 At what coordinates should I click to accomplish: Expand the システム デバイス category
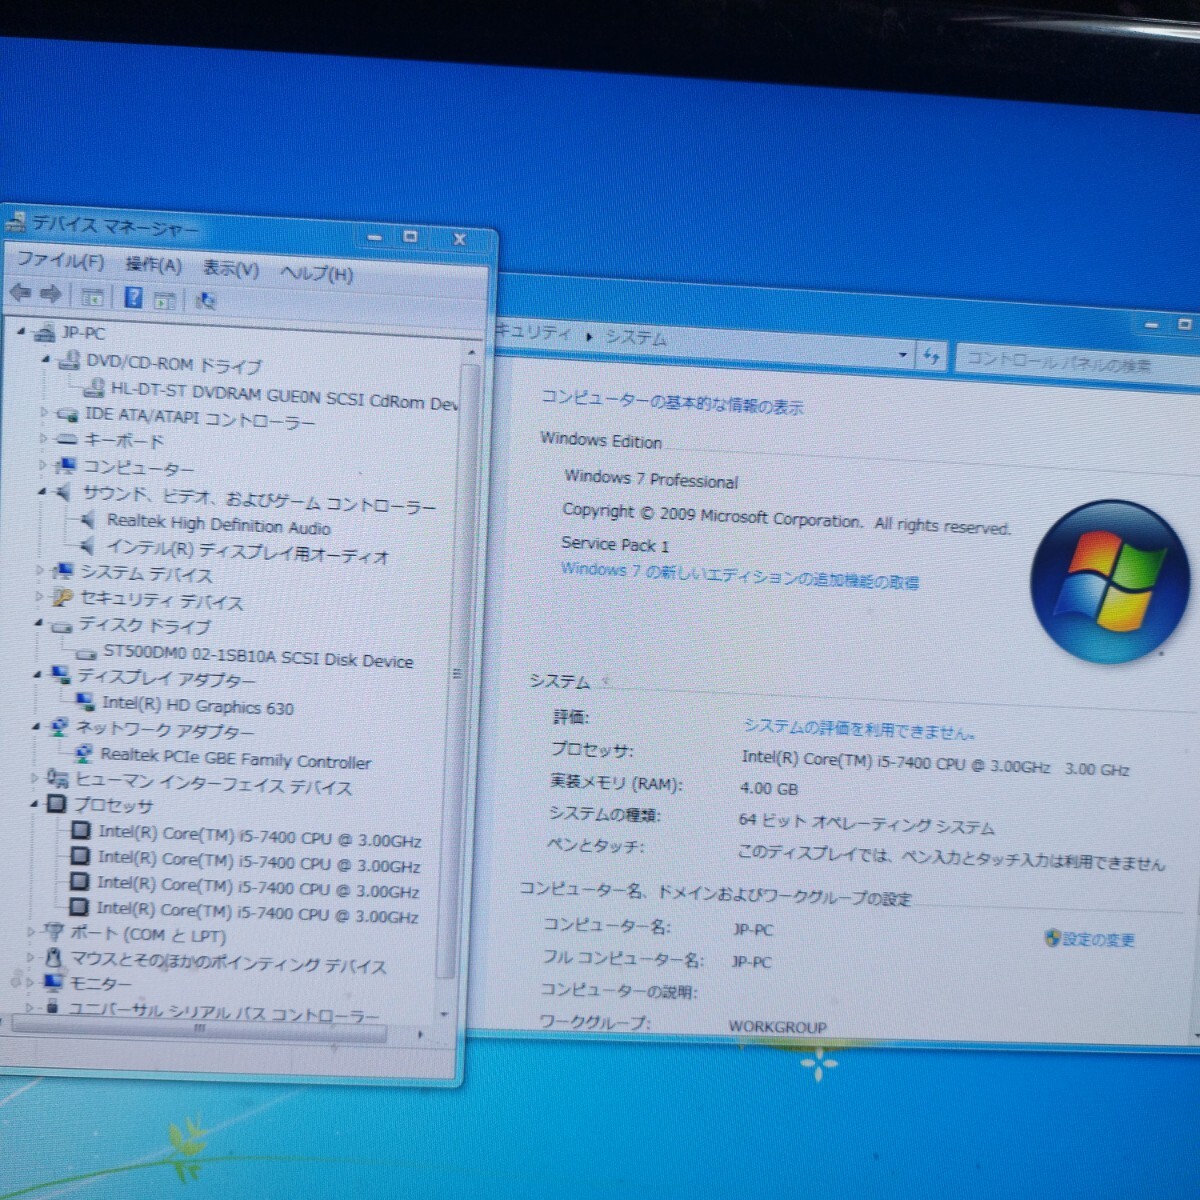tap(41, 570)
